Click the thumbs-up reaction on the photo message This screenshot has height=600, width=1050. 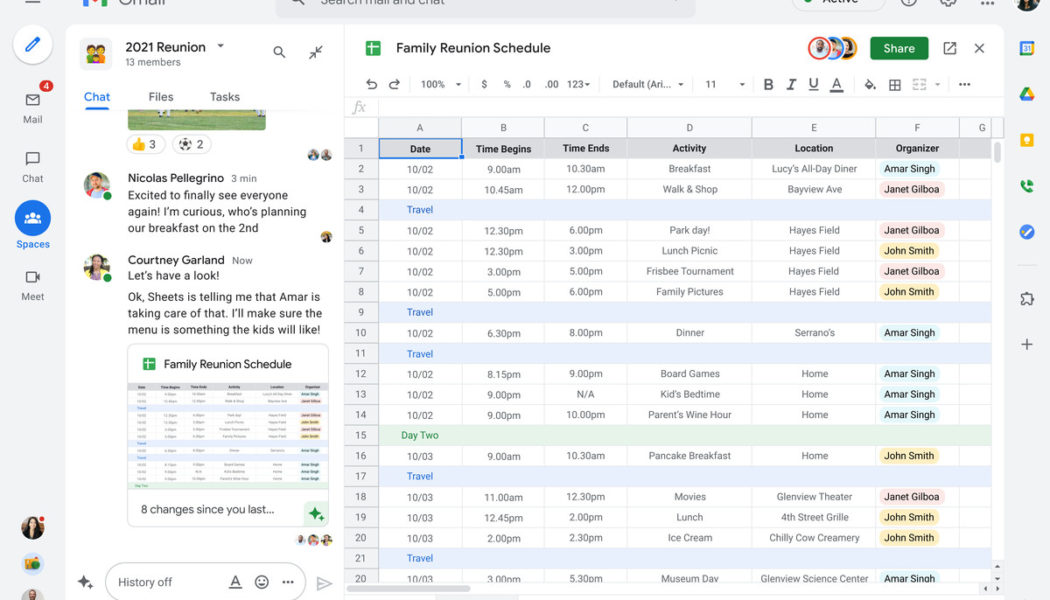(145, 143)
